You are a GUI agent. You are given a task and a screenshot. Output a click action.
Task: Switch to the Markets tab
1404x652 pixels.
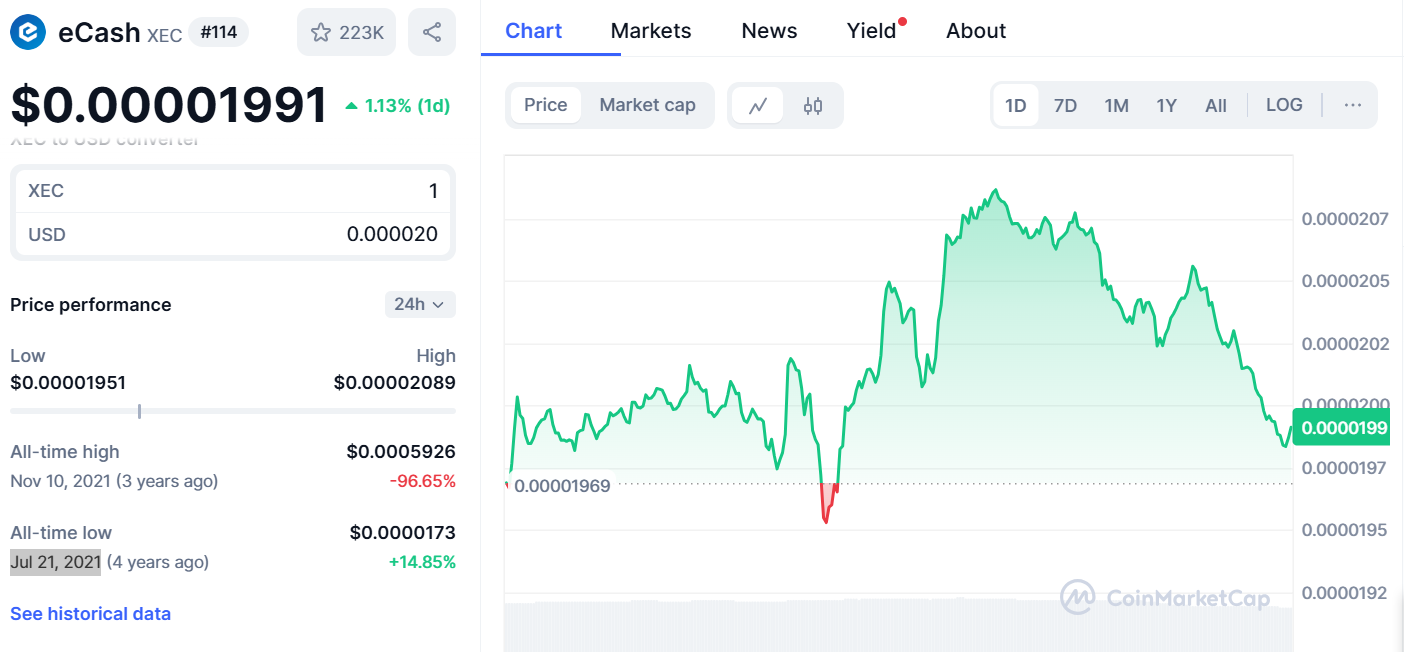650,31
